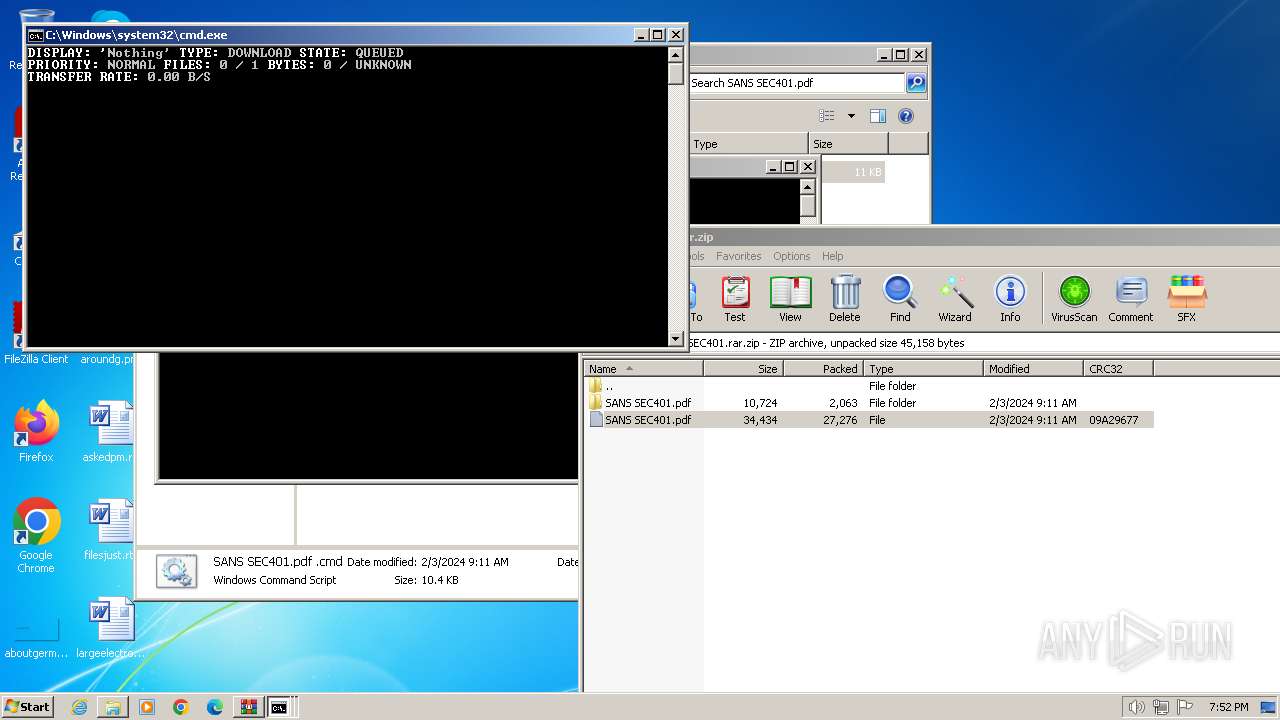Sort WinRAR list by Packed column

pyautogui.click(x=824, y=369)
